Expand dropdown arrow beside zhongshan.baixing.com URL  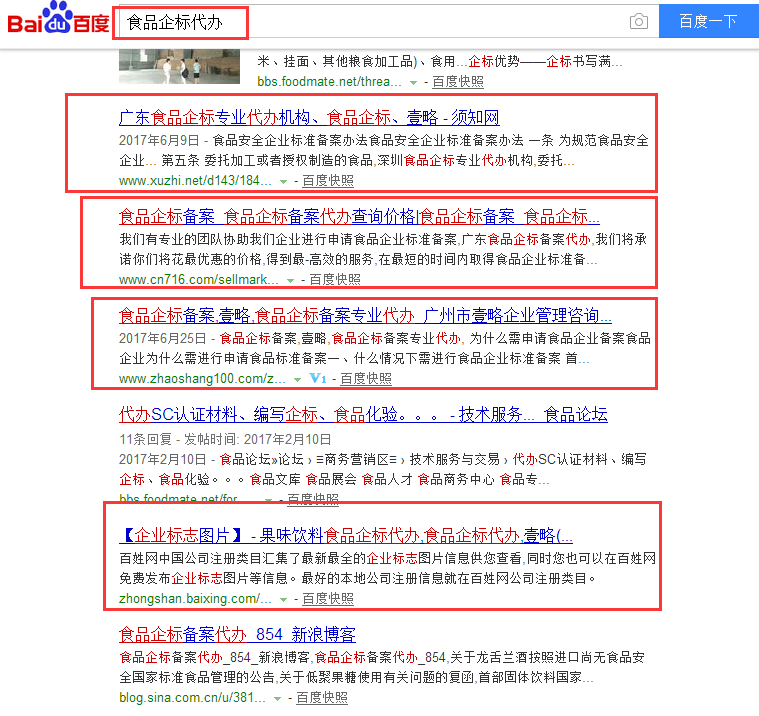pos(284,600)
